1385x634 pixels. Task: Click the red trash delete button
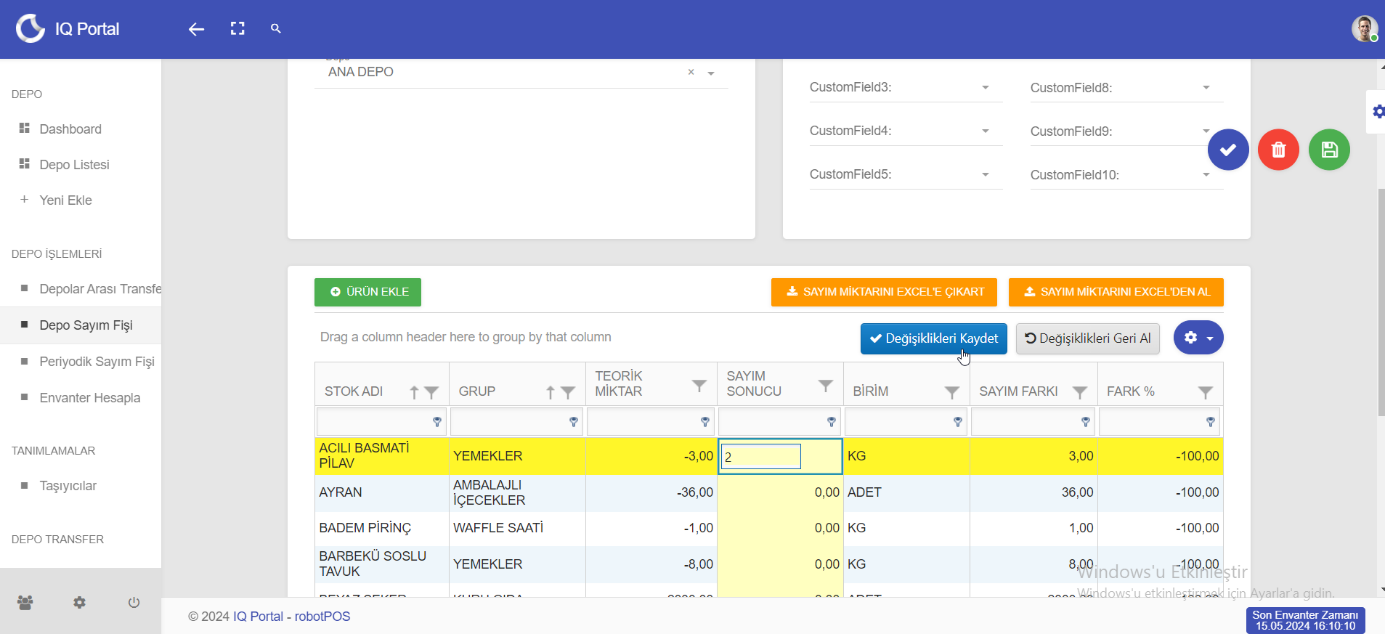click(1278, 150)
